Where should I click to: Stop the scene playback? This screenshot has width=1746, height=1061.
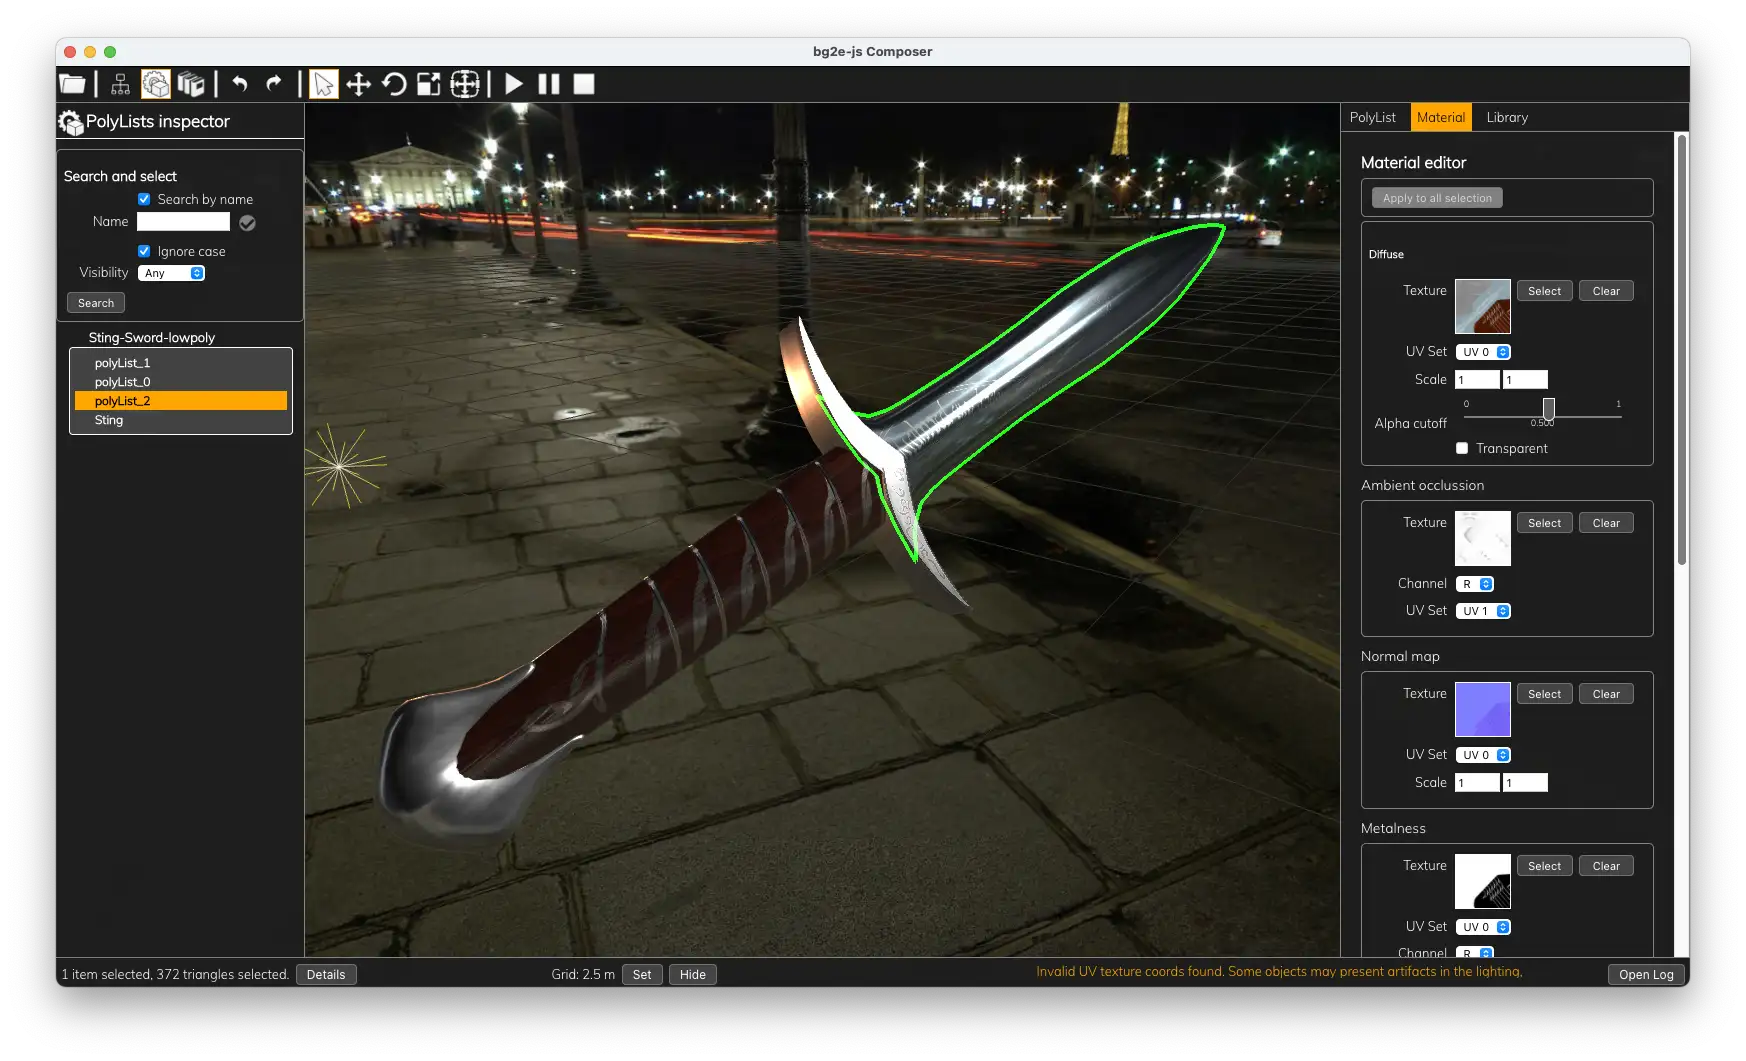584,84
